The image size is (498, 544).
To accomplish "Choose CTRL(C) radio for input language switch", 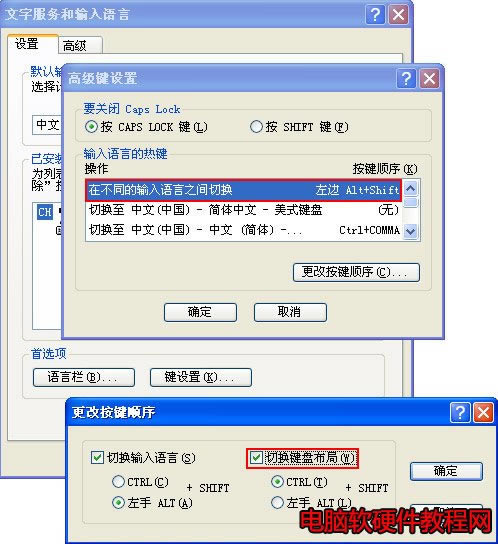I will (118, 482).
